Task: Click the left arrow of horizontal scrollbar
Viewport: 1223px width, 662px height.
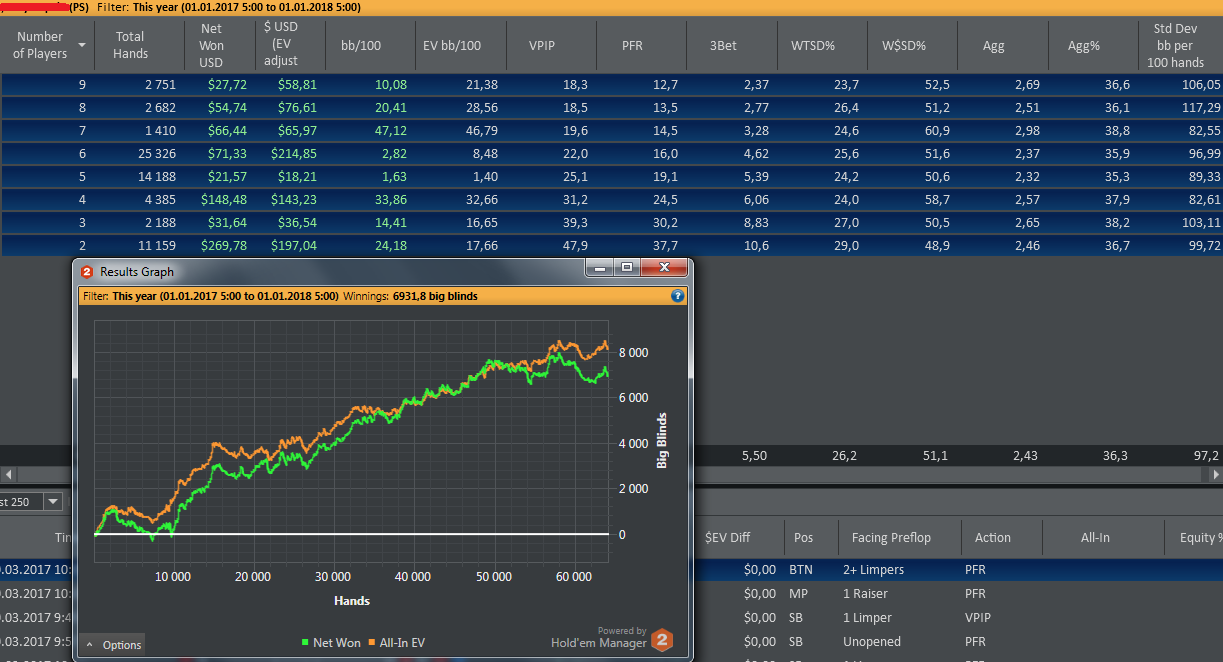Action: [8, 474]
